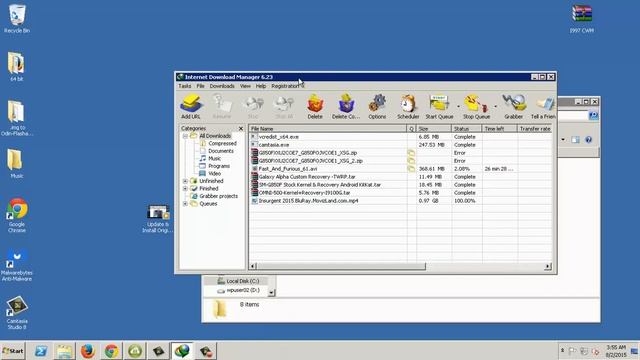Click the Recycle Bin desktop icon
This screenshot has width=640, height=360.
coord(17,19)
